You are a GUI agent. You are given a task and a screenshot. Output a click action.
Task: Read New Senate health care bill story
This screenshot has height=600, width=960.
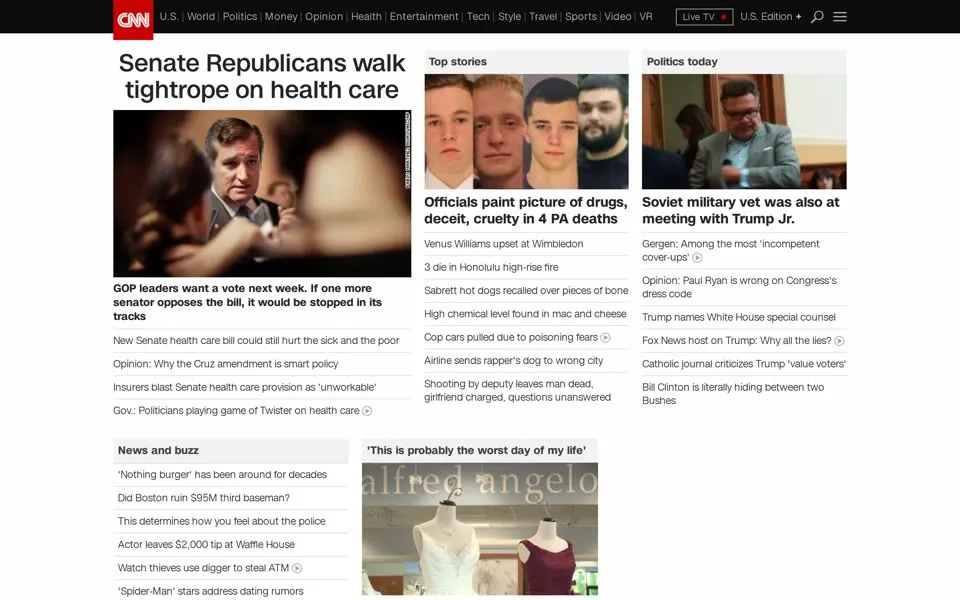pos(256,340)
